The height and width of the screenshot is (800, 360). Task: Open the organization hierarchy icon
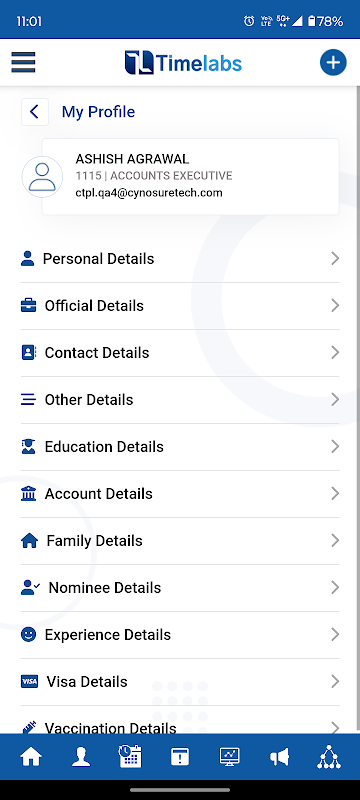pyautogui.click(x=329, y=757)
